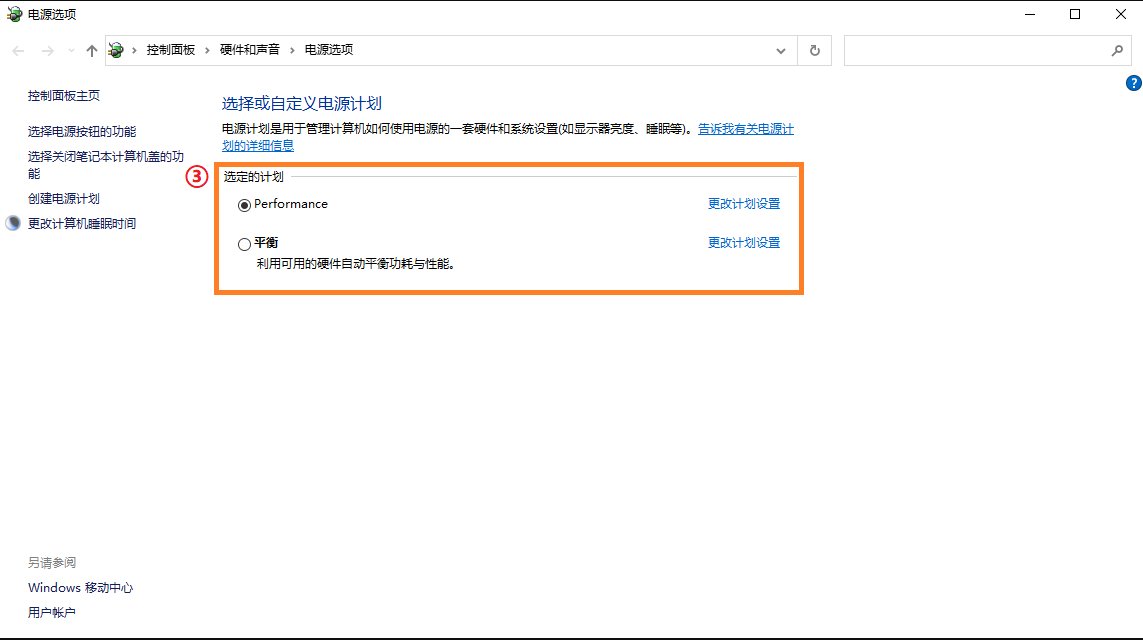
Task: Open Windows 移动中心 link
Action: 80,587
